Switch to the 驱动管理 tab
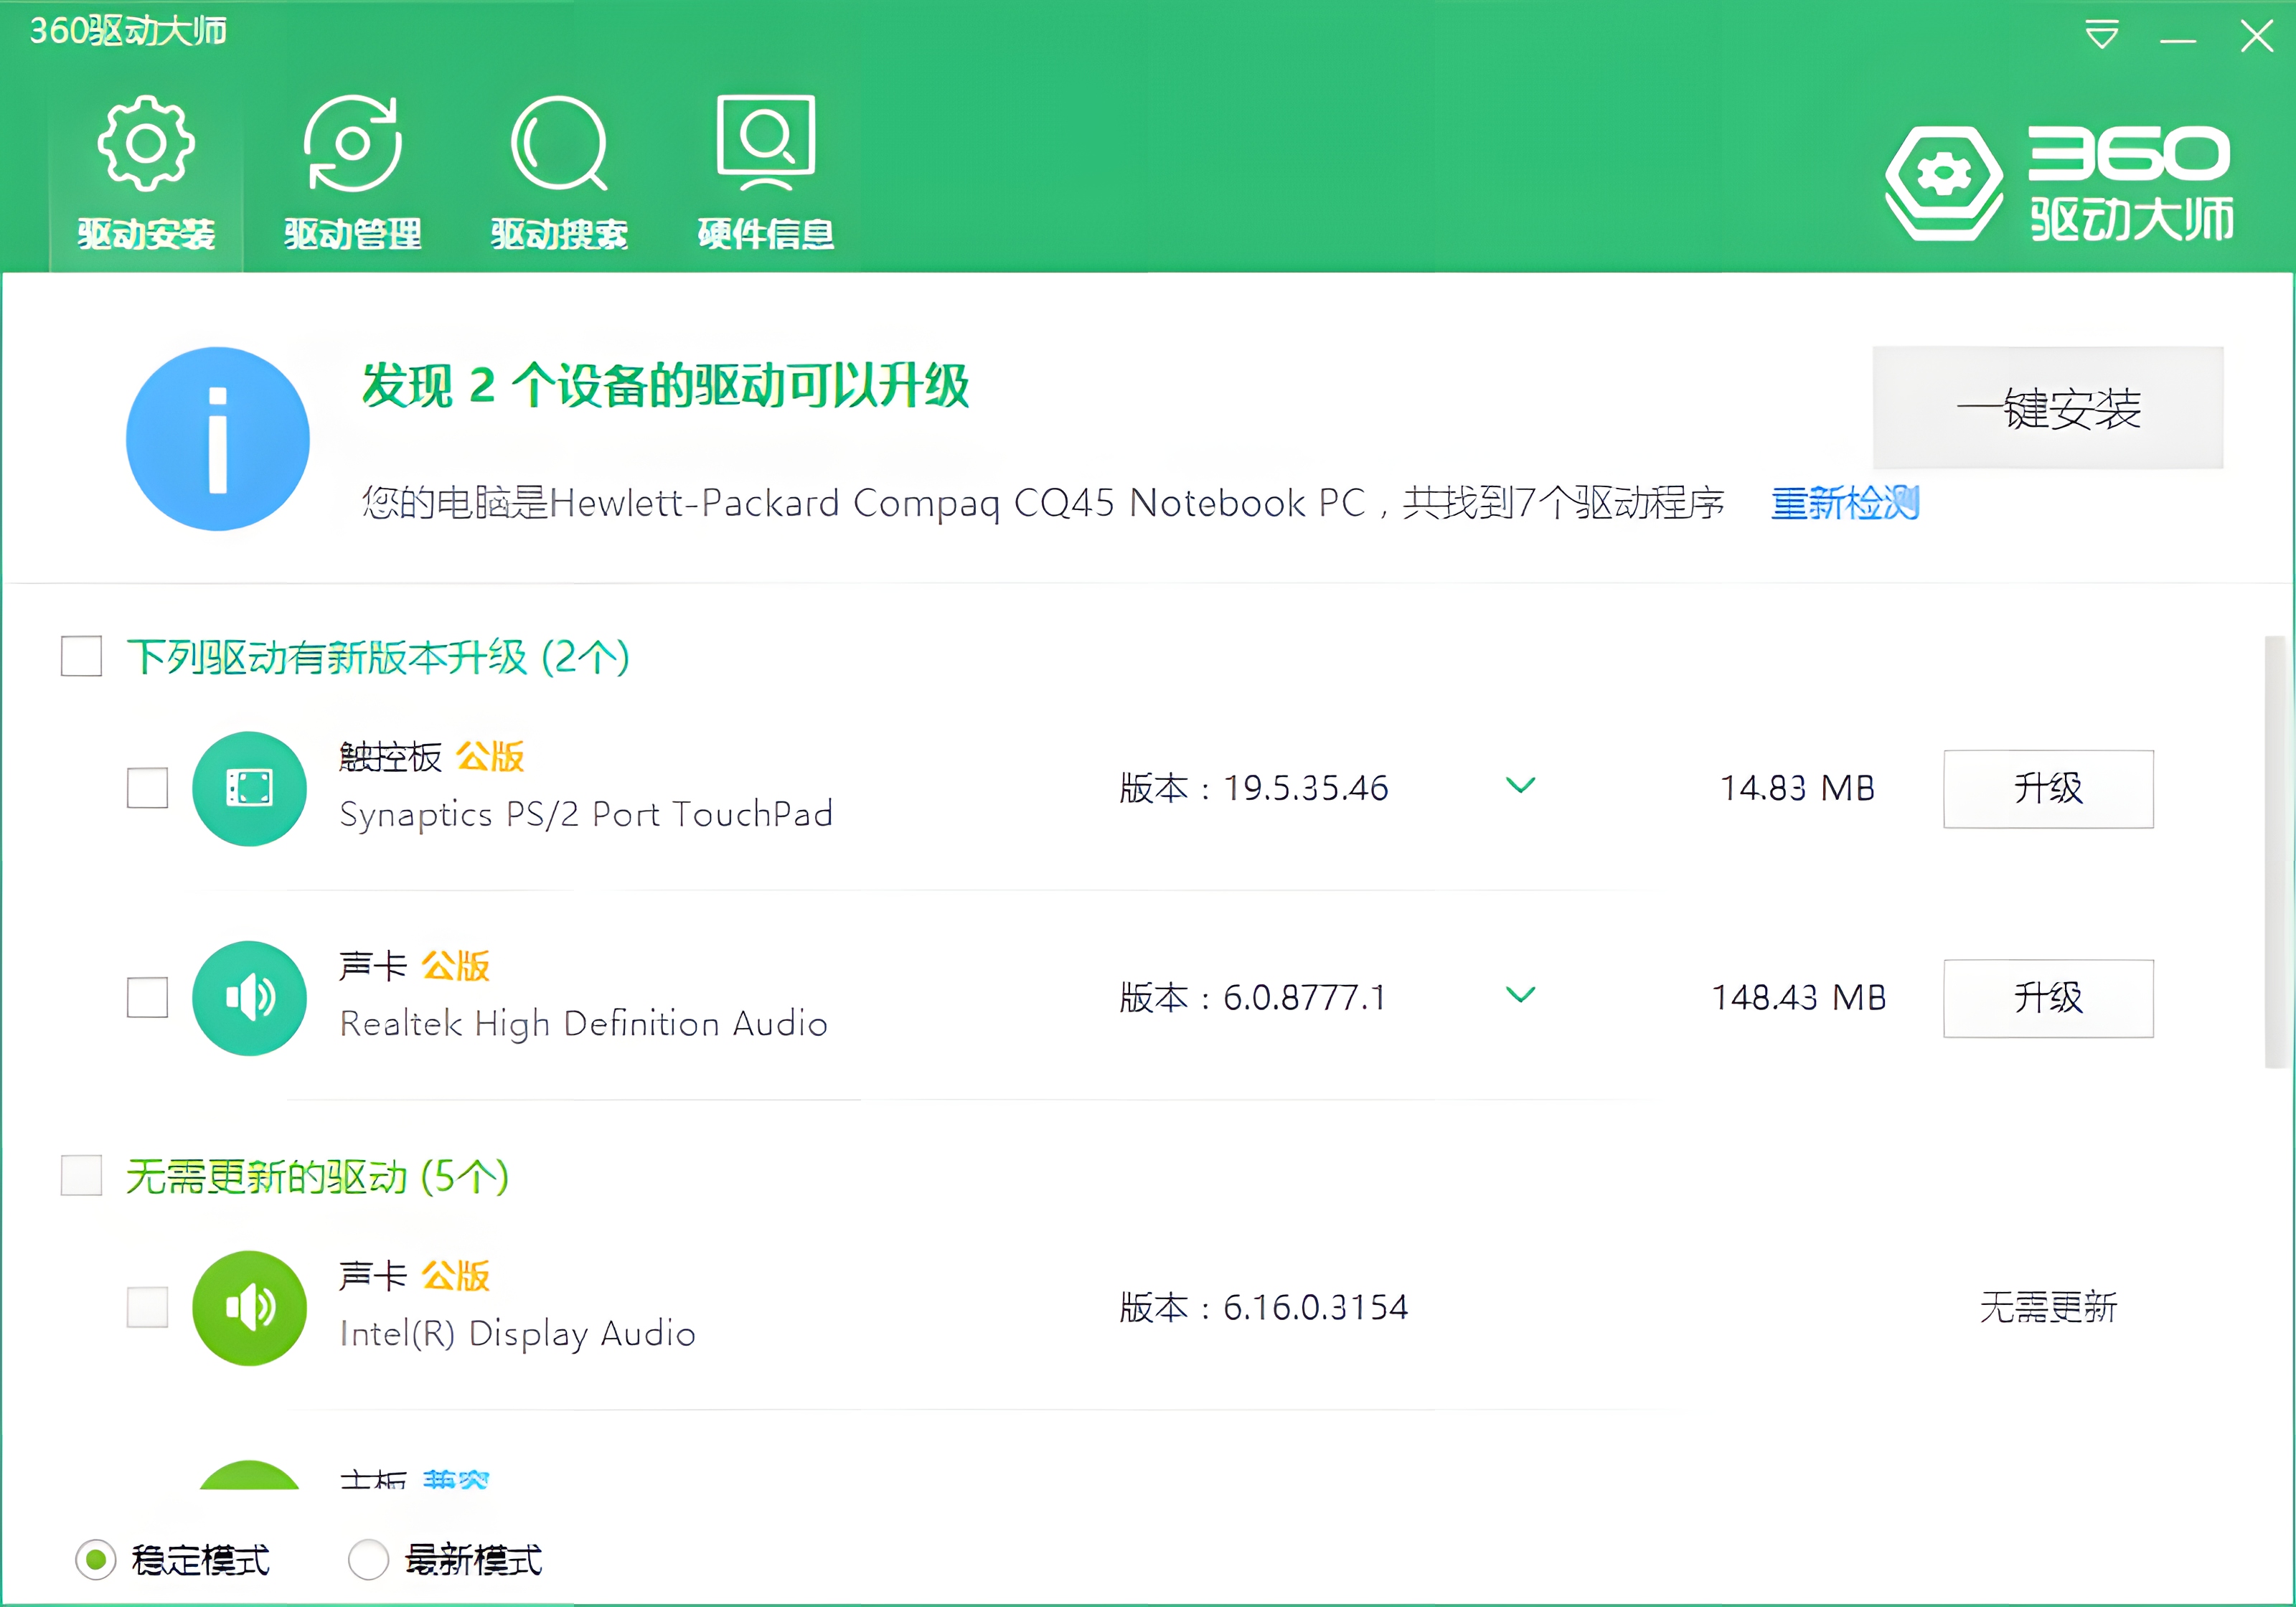The width and height of the screenshot is (2296, 1607). (352, 173)
